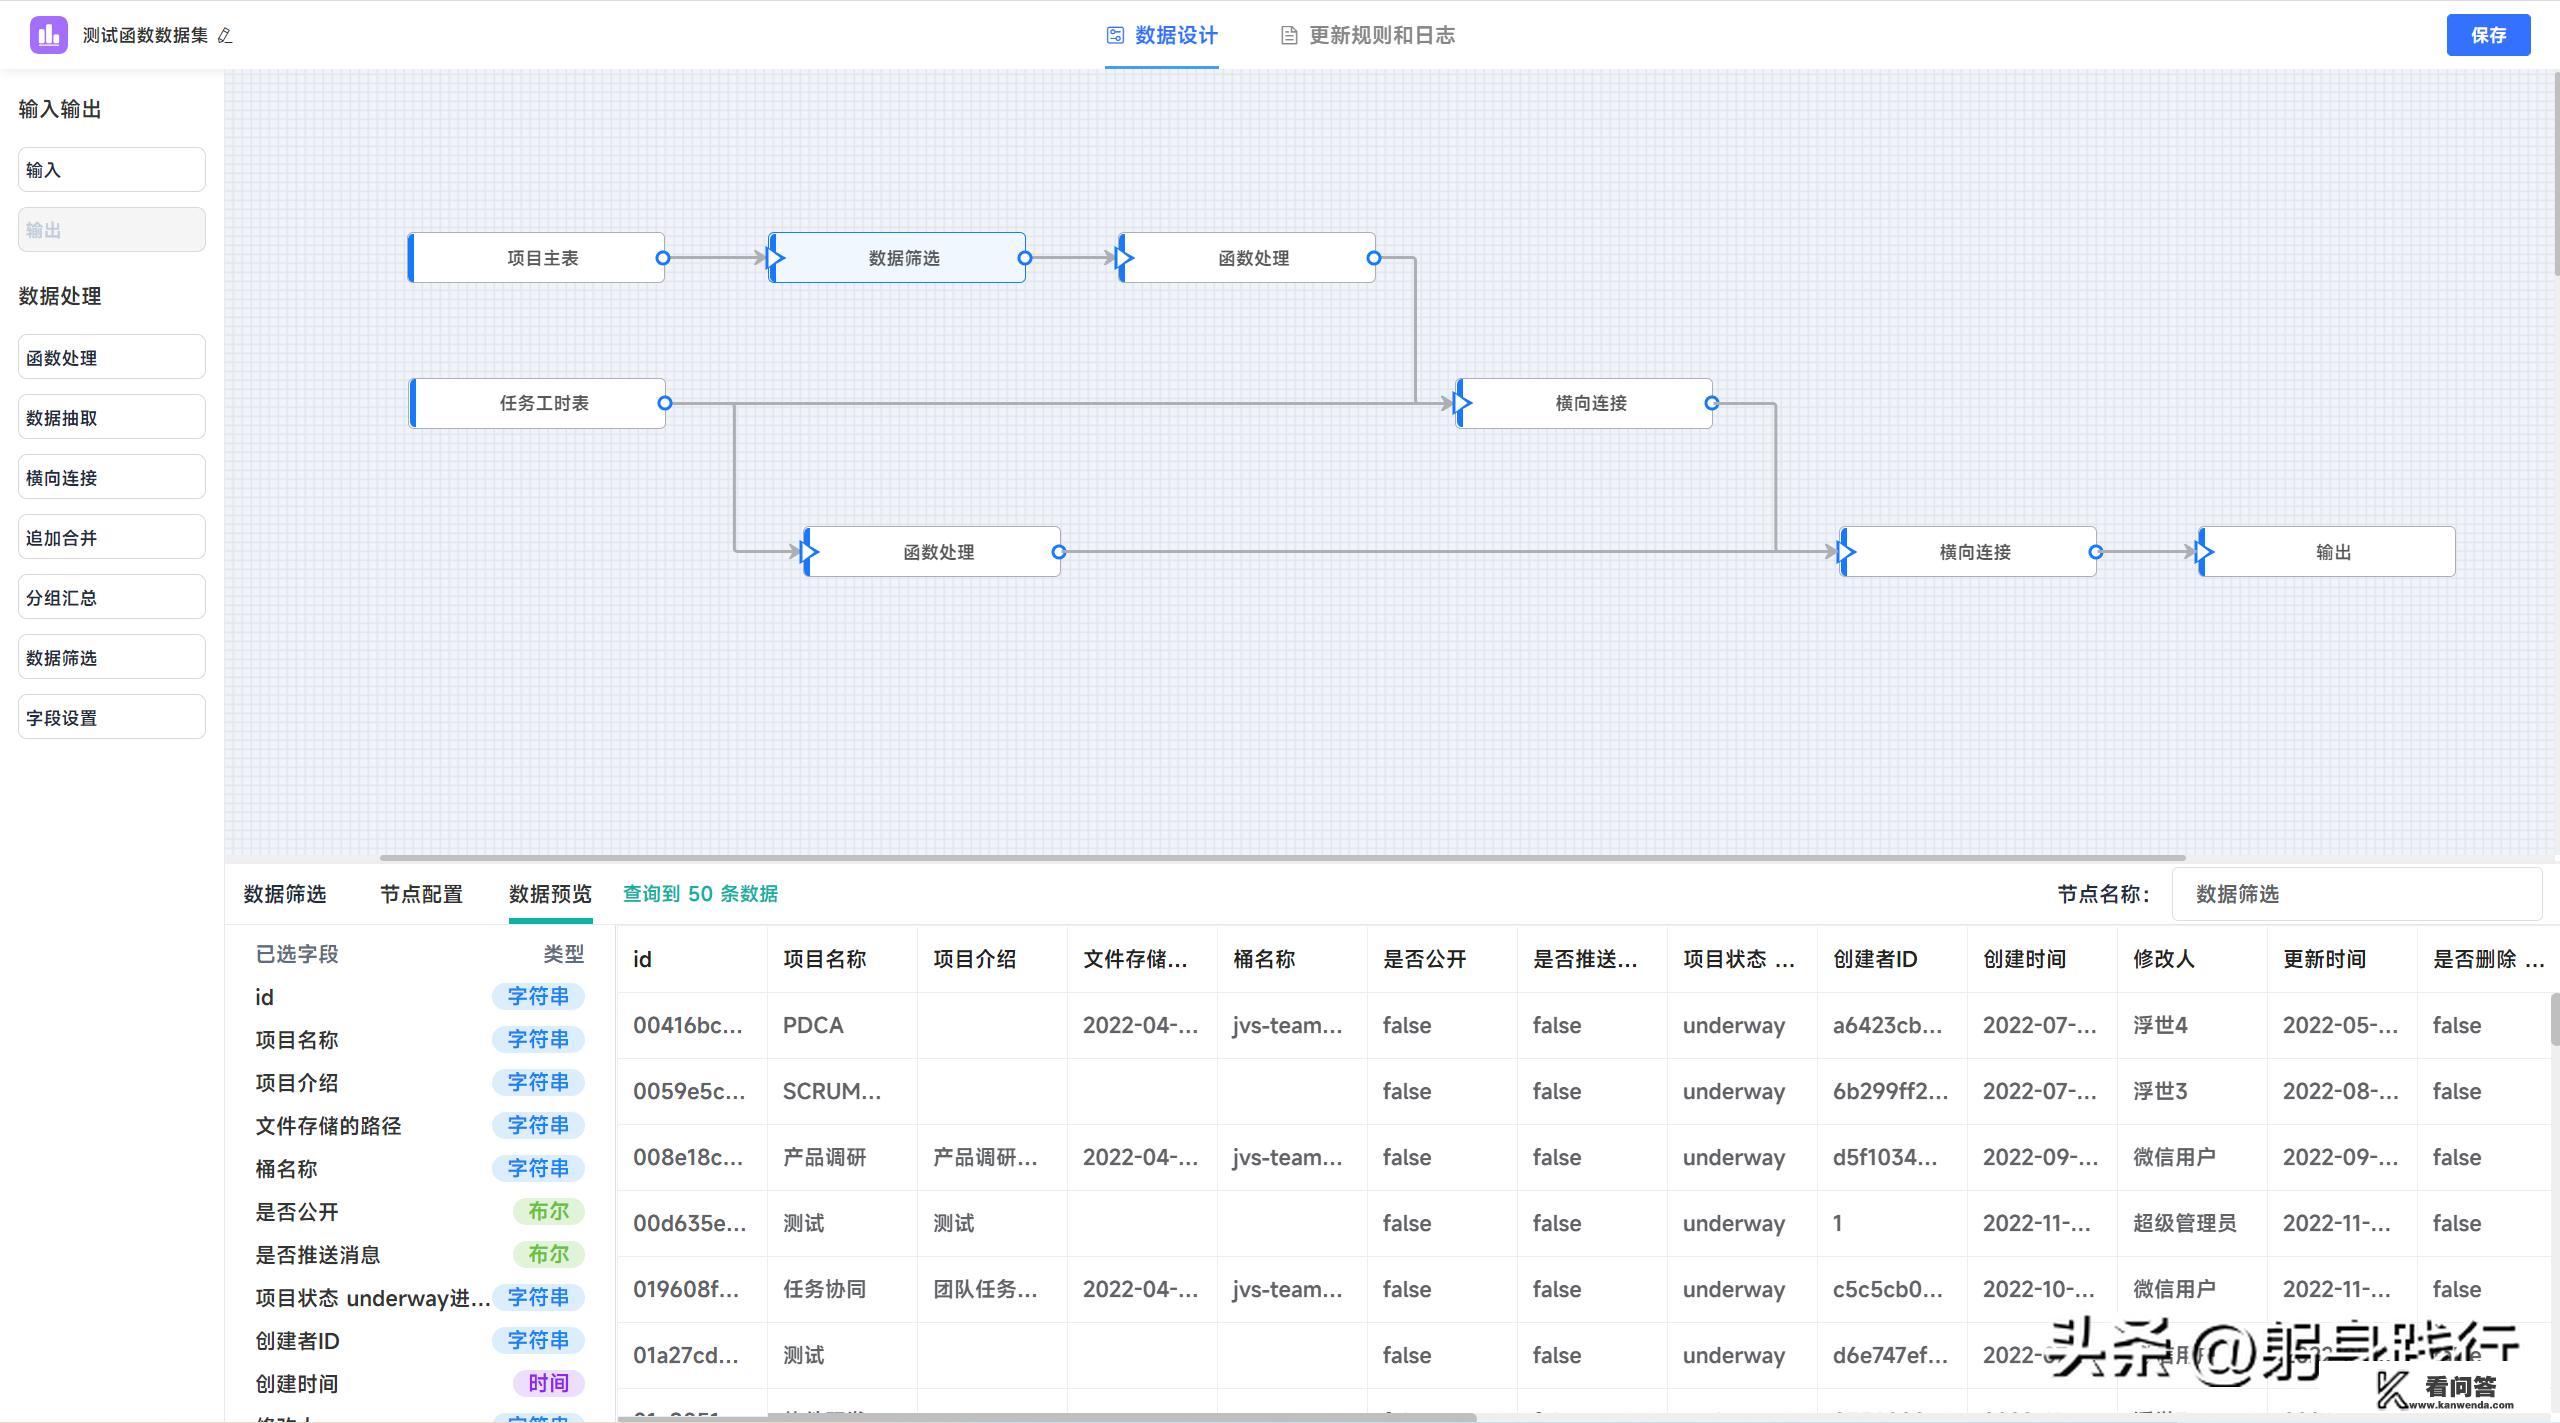Screen dimensions: 2560x1423
Task: Select 字段设置 component in sidebar
Action: pyautogui.click(x=112, y=717)
